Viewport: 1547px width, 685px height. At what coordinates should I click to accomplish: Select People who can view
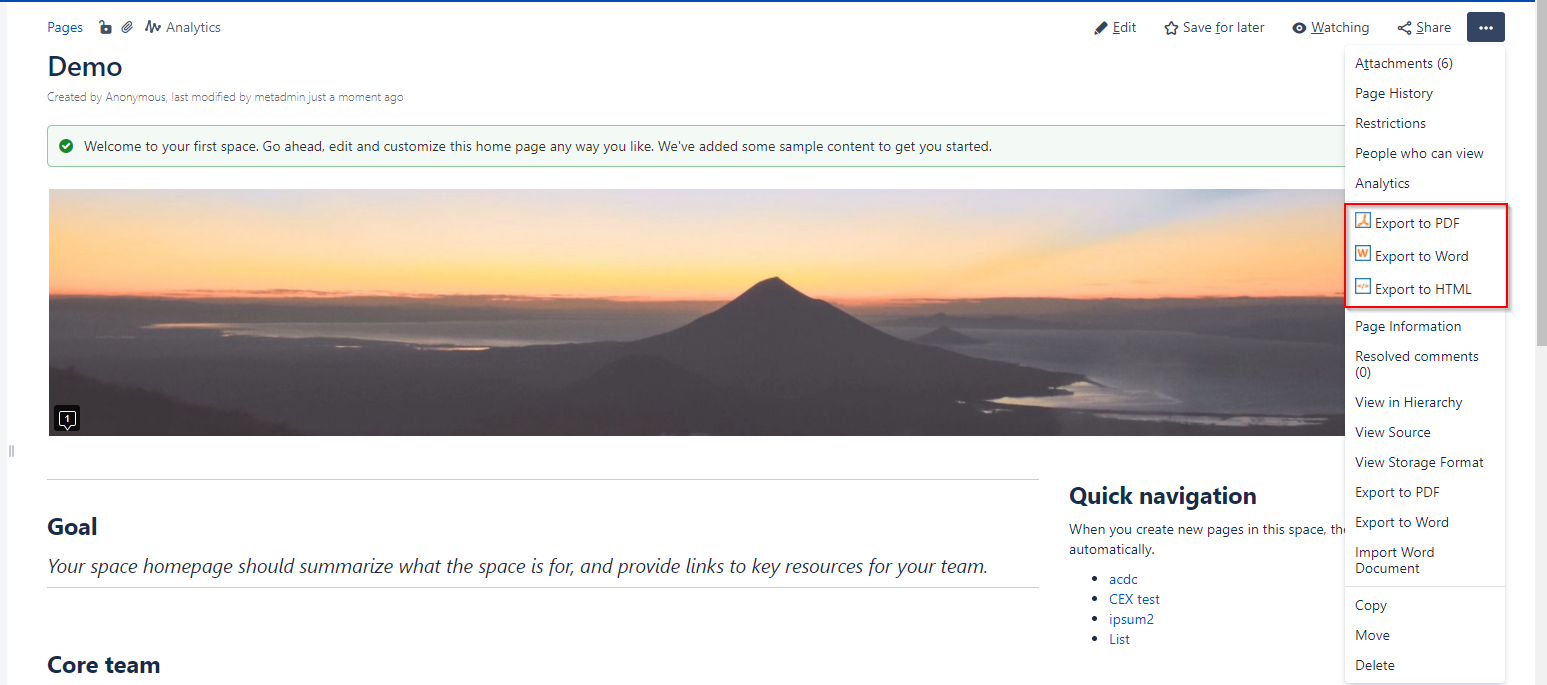1425,153
